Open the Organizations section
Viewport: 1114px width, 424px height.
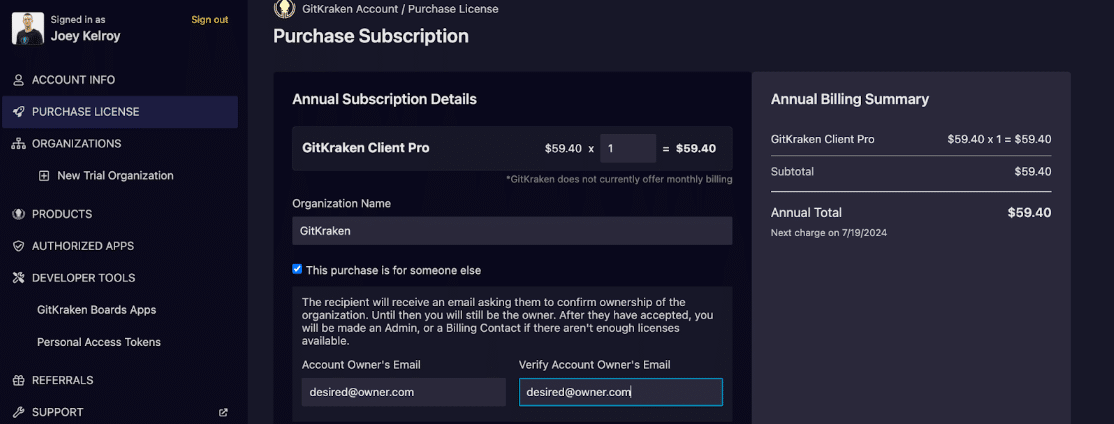tap(76, 144)
